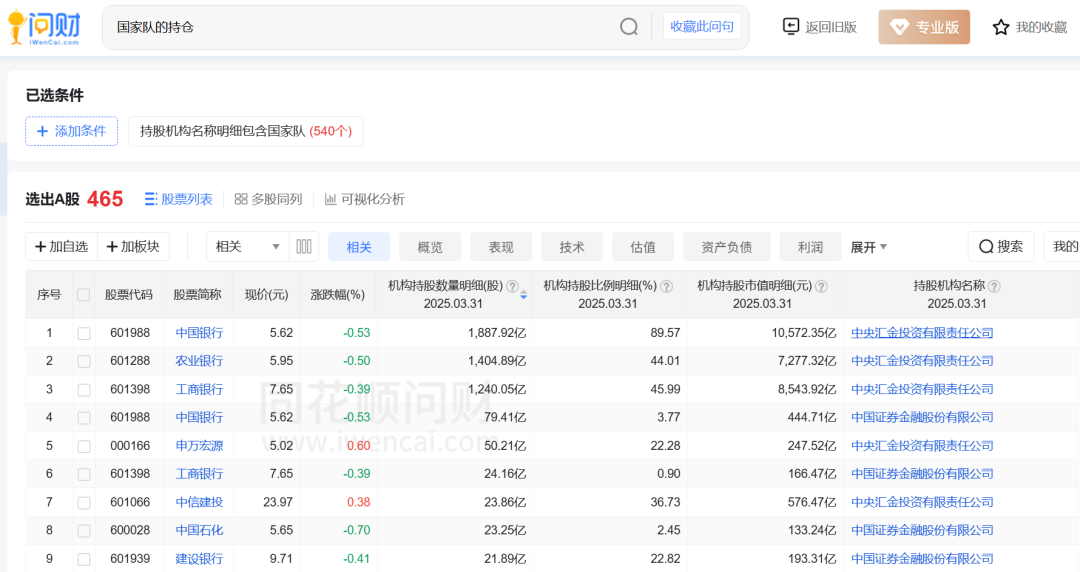Open stock link 中国石化
This screenshot has height=572, width=1080.
pyautogui.click(x=199, y=531)
